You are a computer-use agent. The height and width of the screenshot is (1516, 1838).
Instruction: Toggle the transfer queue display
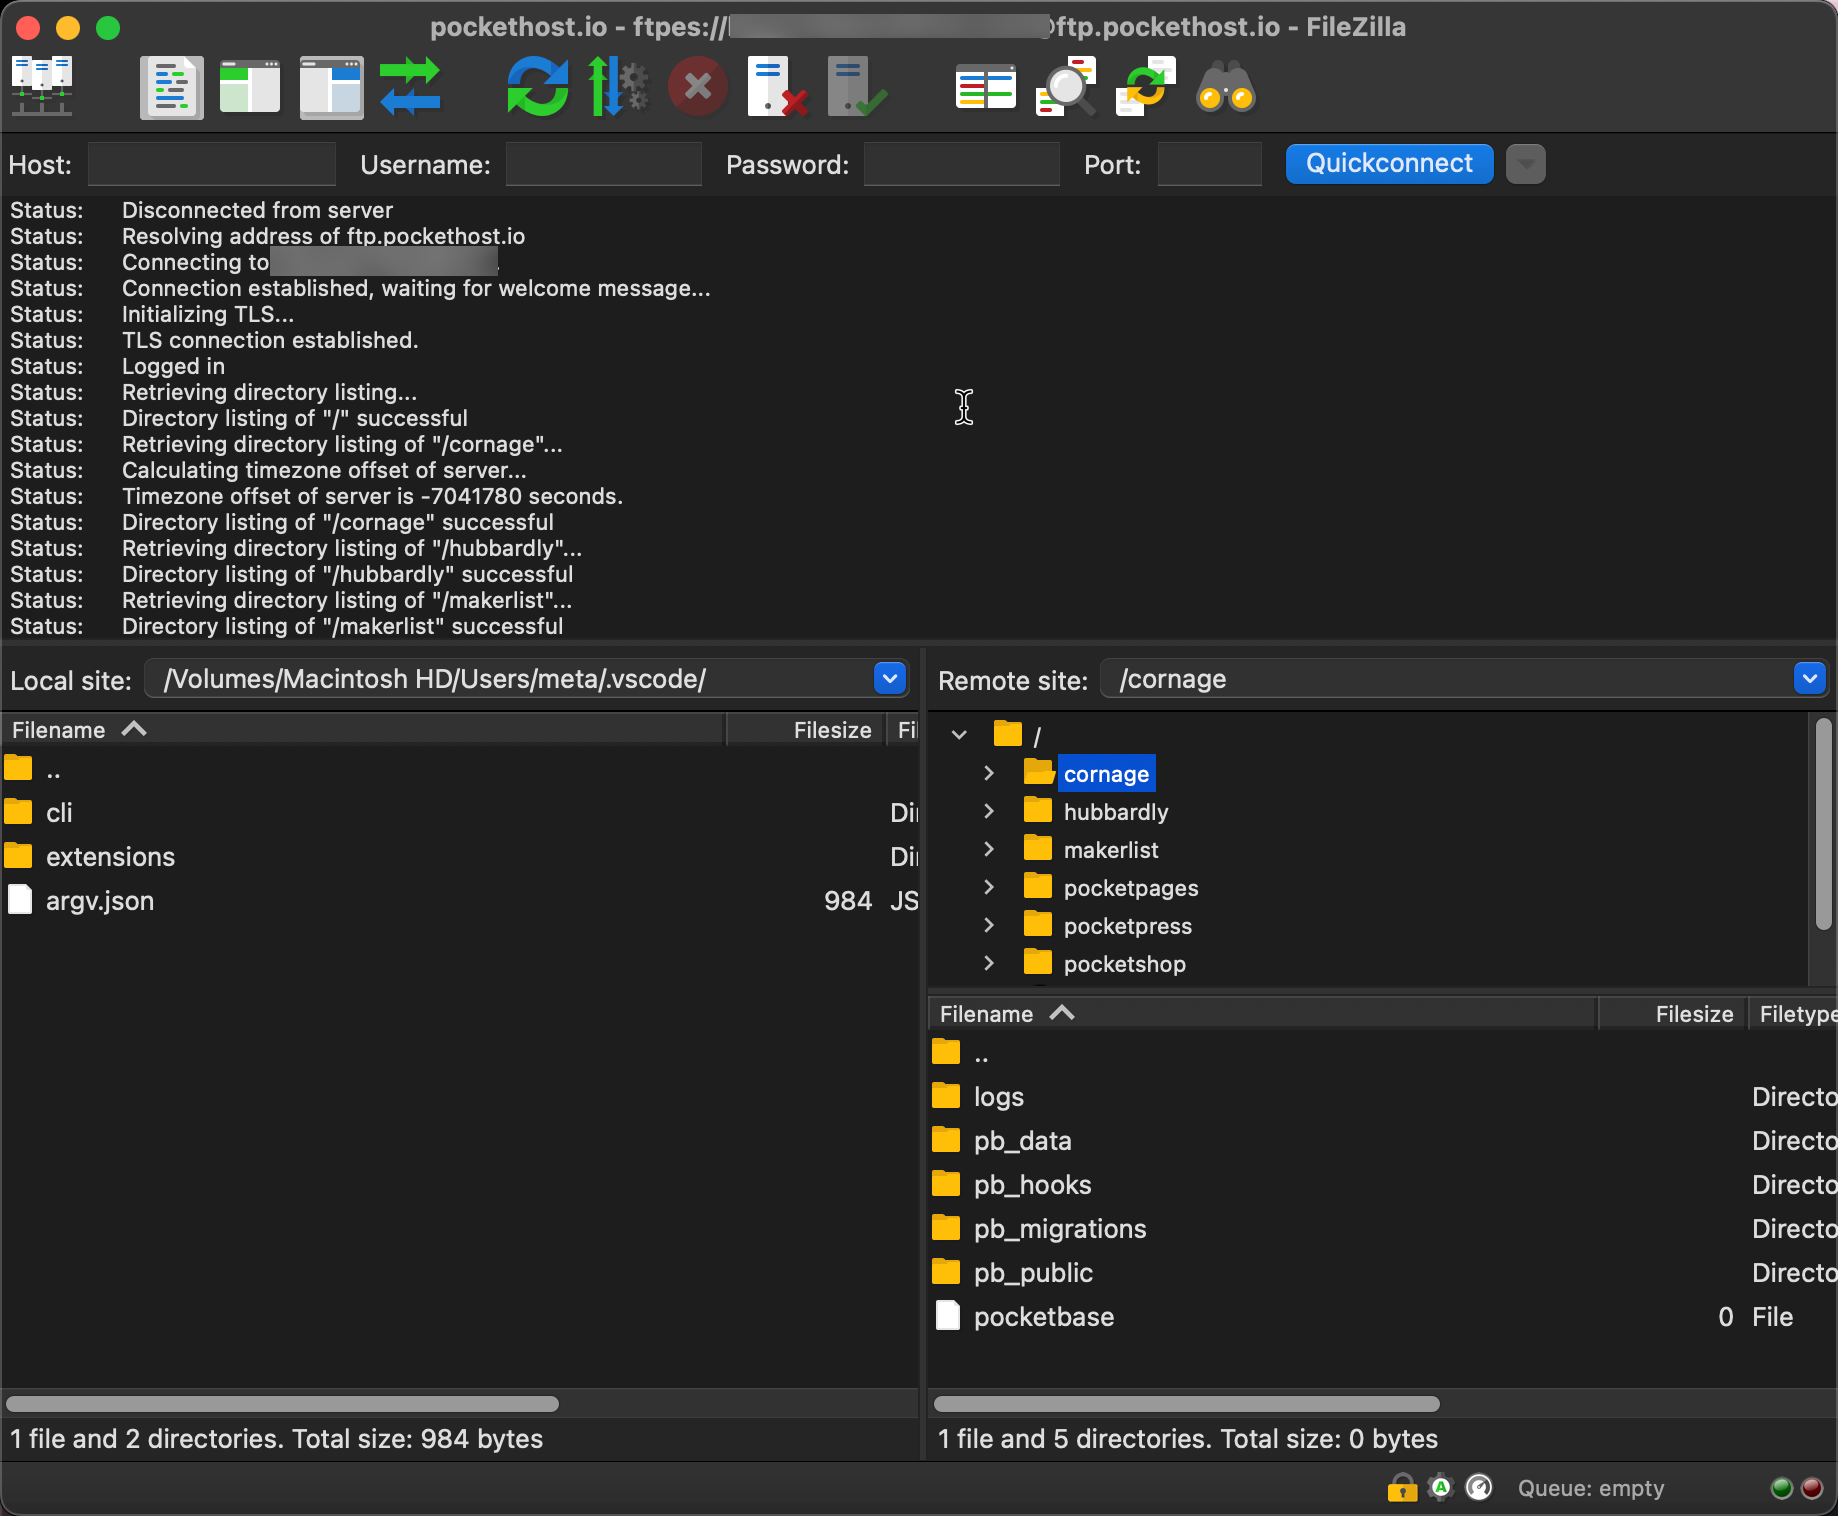pyautogui.click(x=410, y=87)
